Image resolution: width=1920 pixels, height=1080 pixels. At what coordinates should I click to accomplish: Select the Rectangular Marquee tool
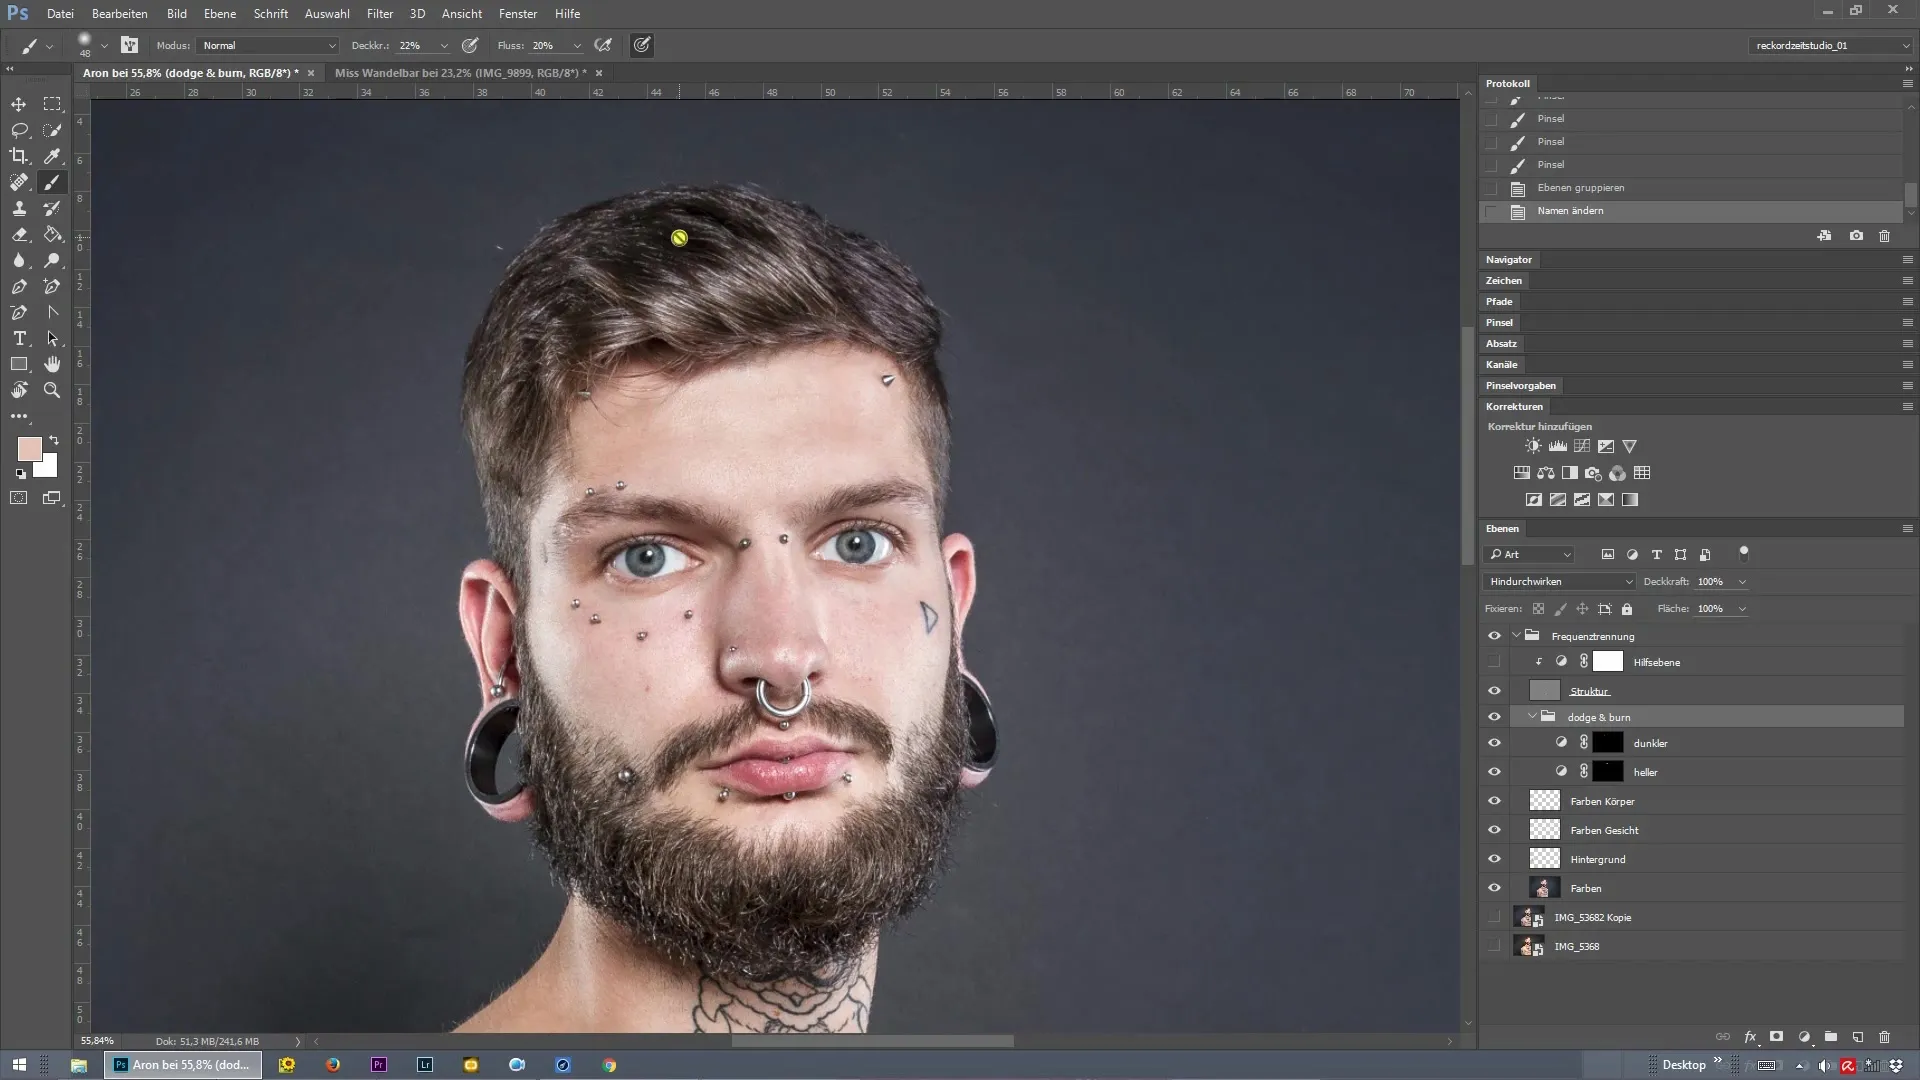pos(52,104)
